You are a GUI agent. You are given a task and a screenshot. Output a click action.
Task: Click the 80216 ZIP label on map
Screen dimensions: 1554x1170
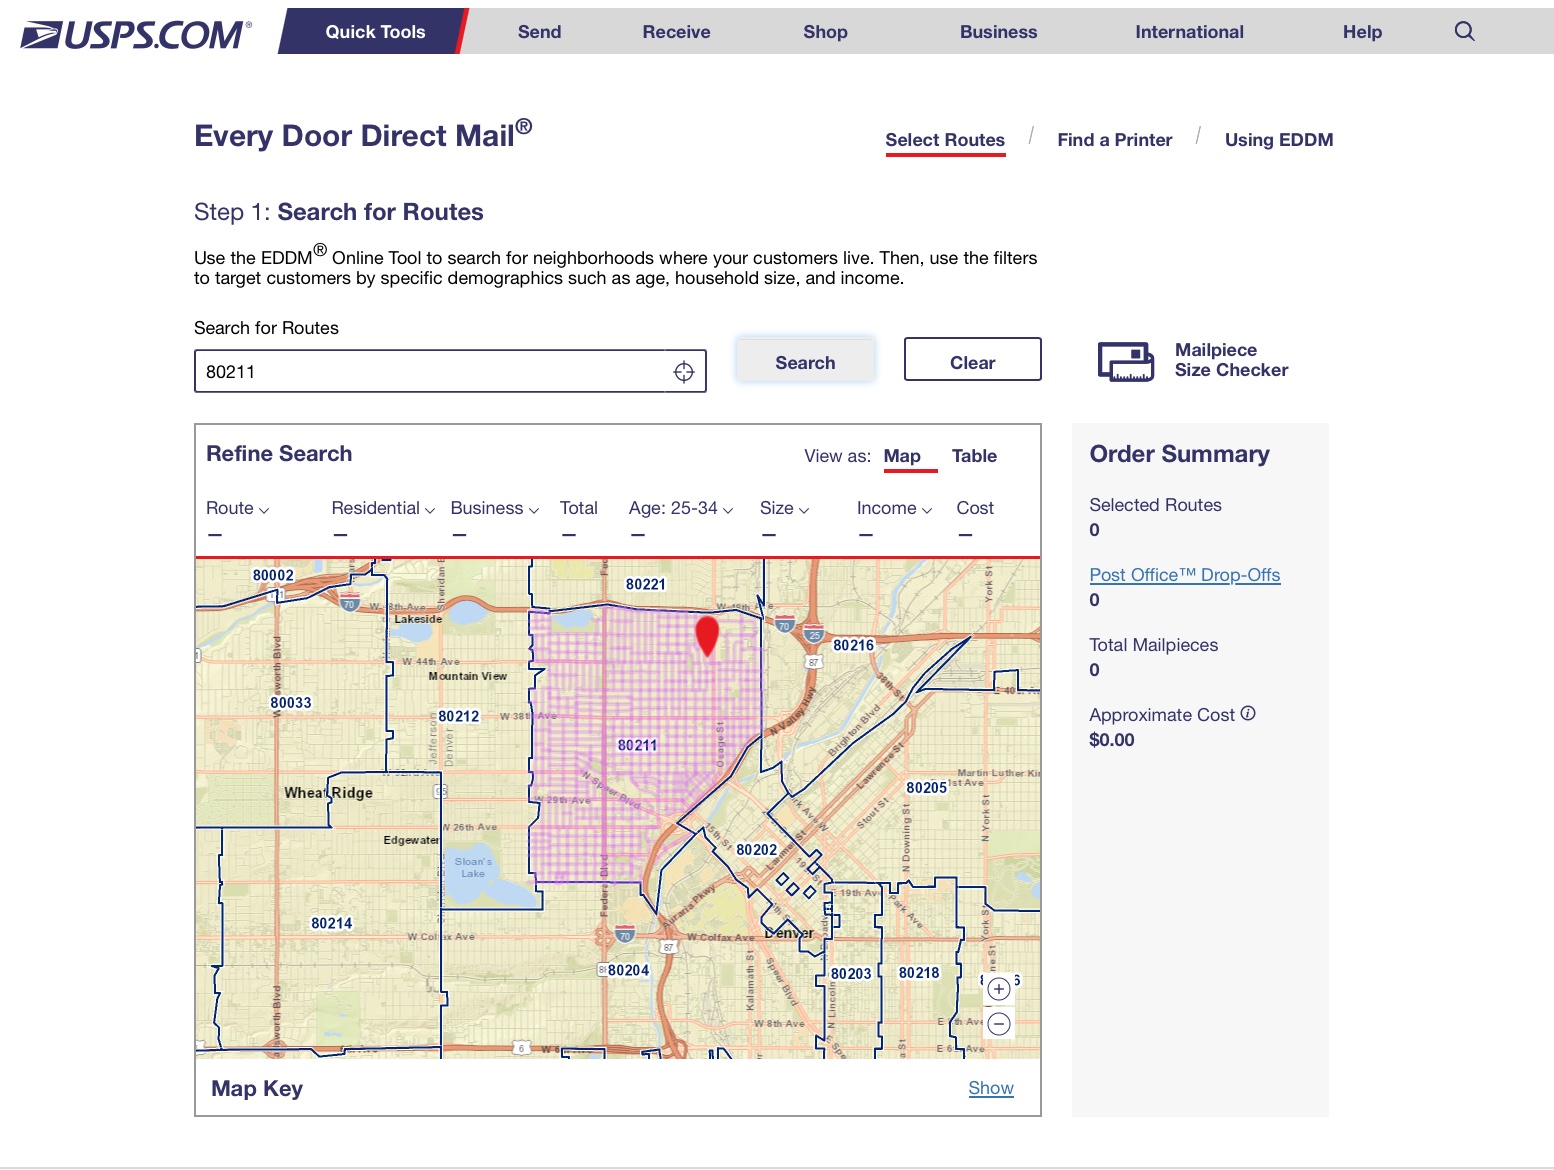pos(853,645)
